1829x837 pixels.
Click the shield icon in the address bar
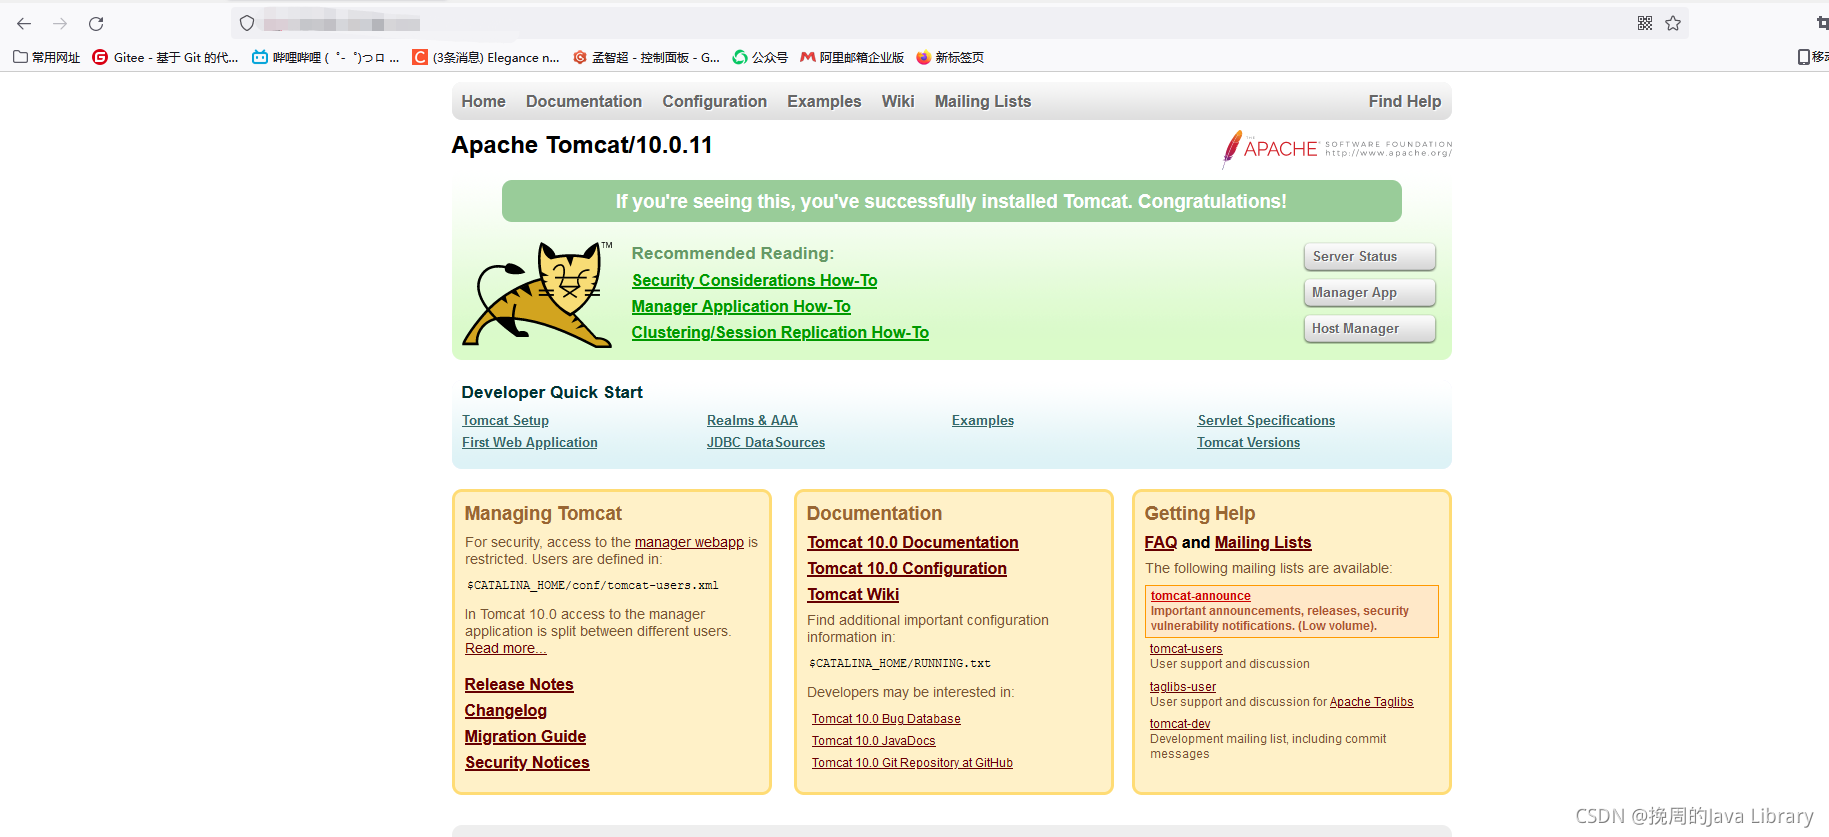click(247, 23)
